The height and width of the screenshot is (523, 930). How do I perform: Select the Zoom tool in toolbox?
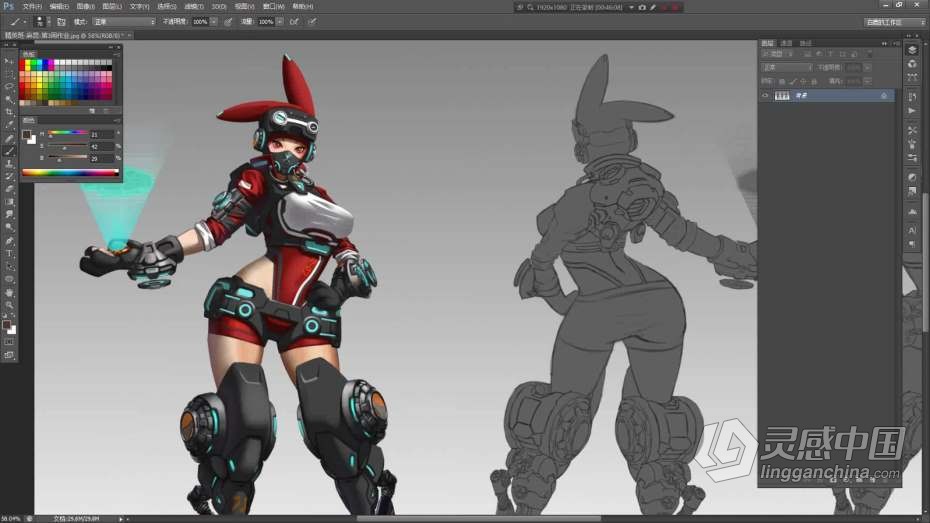[9, 305]
